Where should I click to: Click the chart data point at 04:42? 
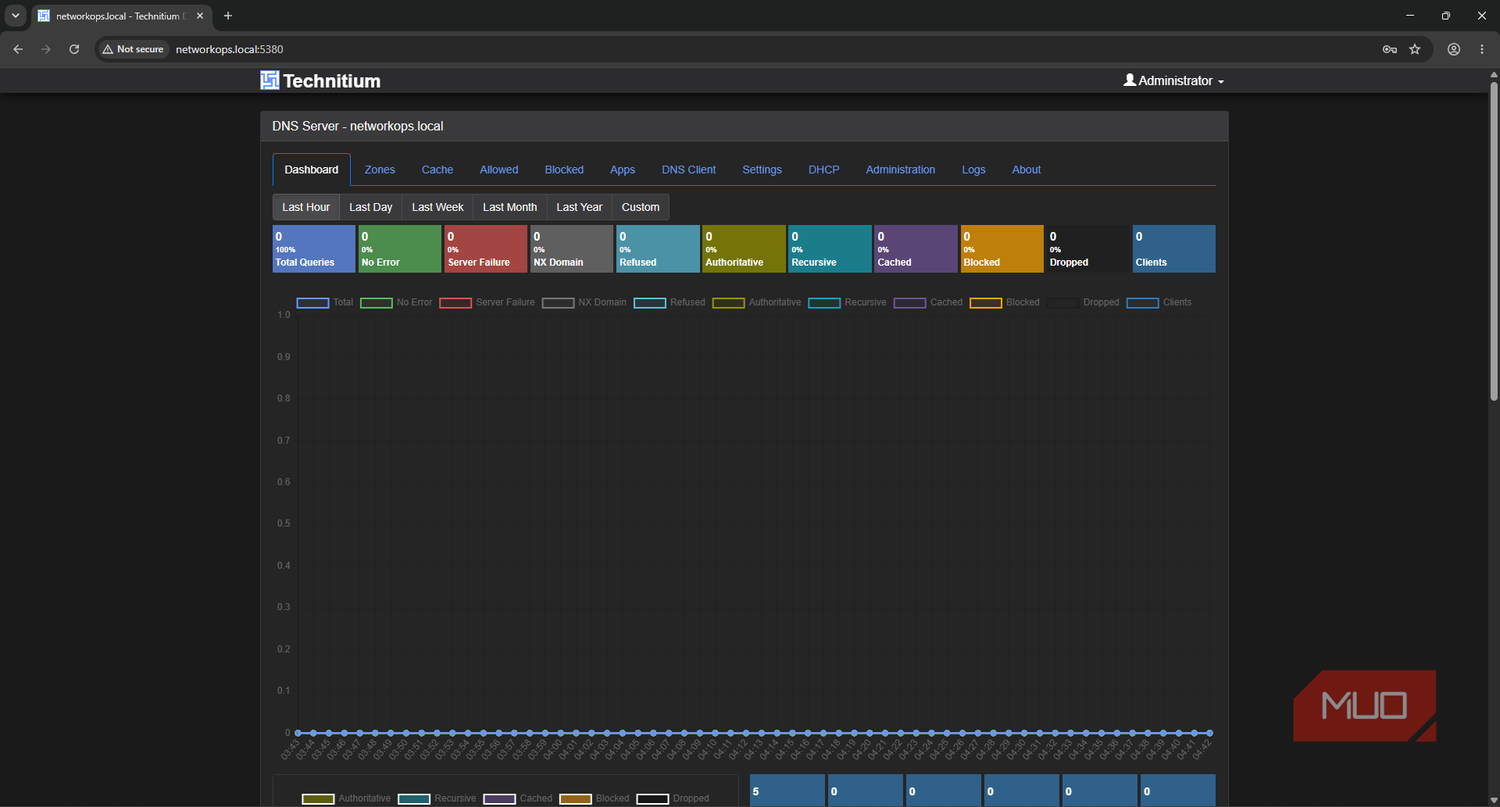1209,733
